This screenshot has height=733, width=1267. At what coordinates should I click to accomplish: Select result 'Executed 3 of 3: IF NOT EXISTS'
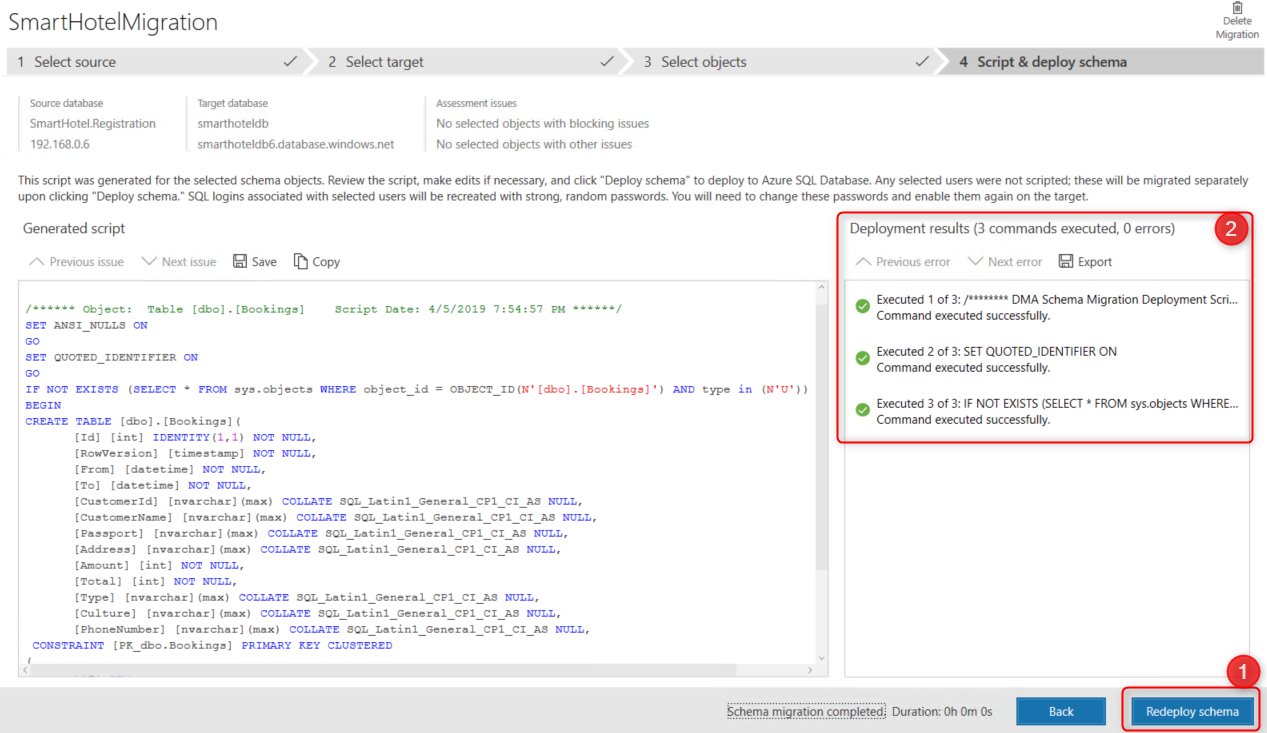[1047, 411]
